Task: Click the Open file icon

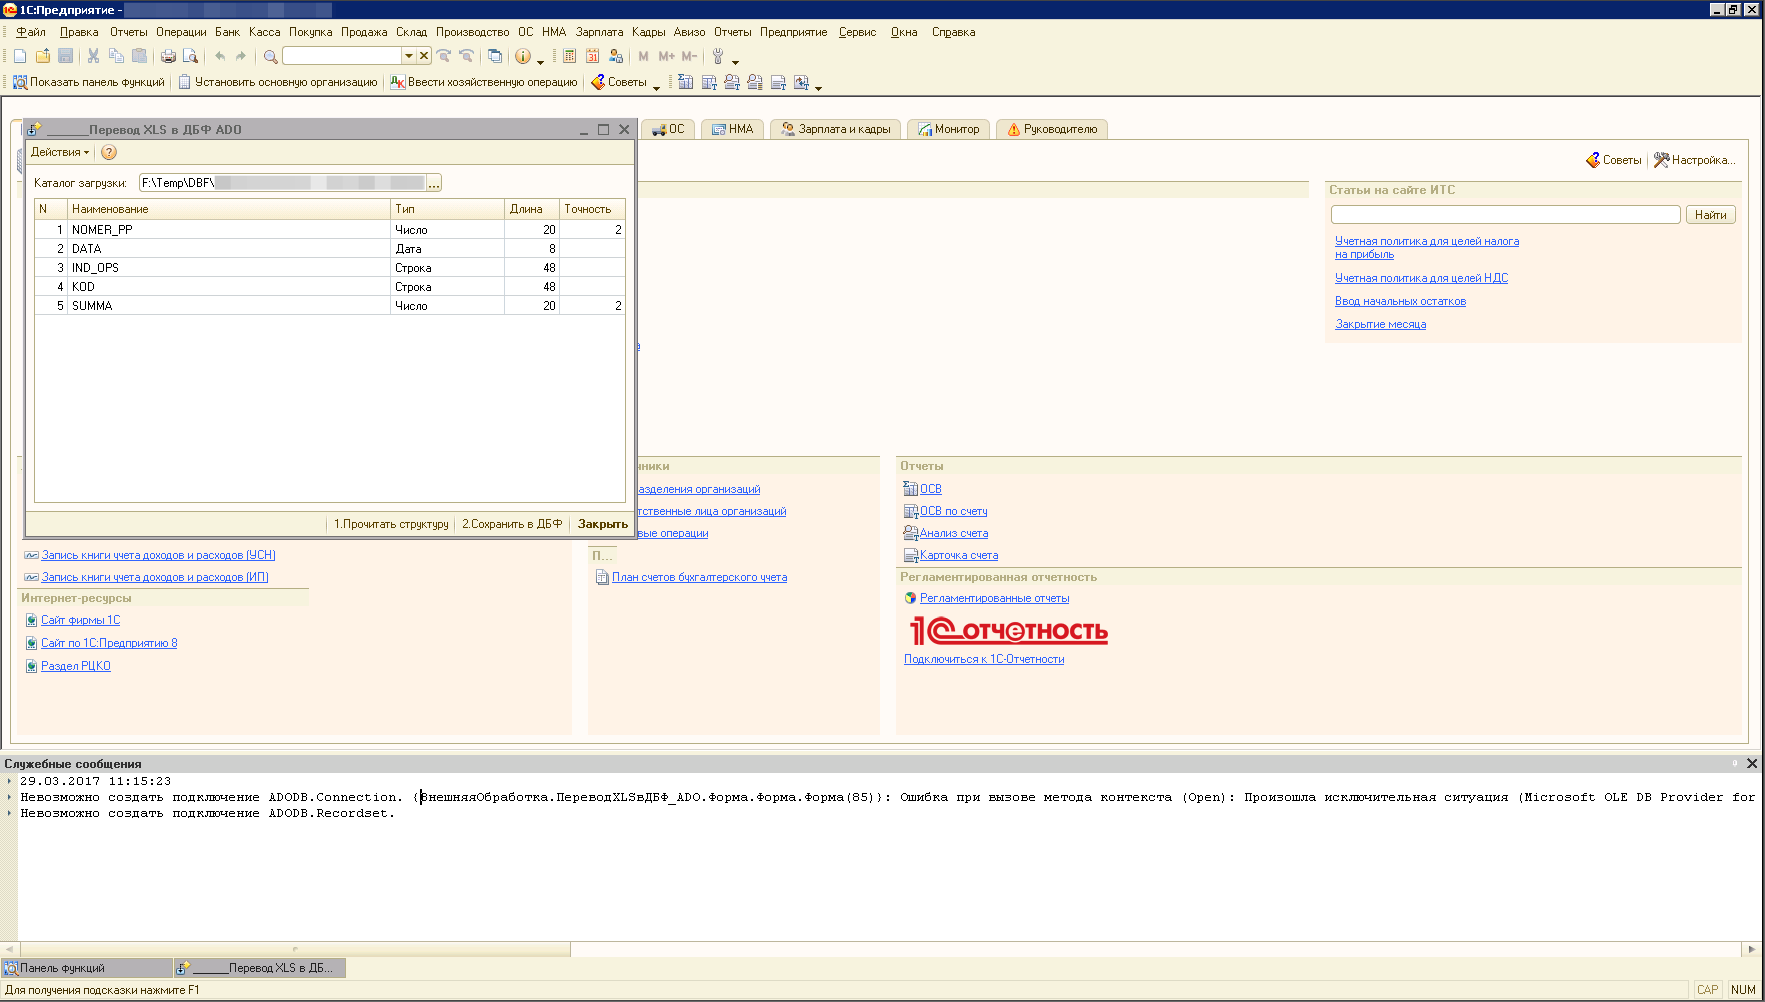Action: coord(43,56)
